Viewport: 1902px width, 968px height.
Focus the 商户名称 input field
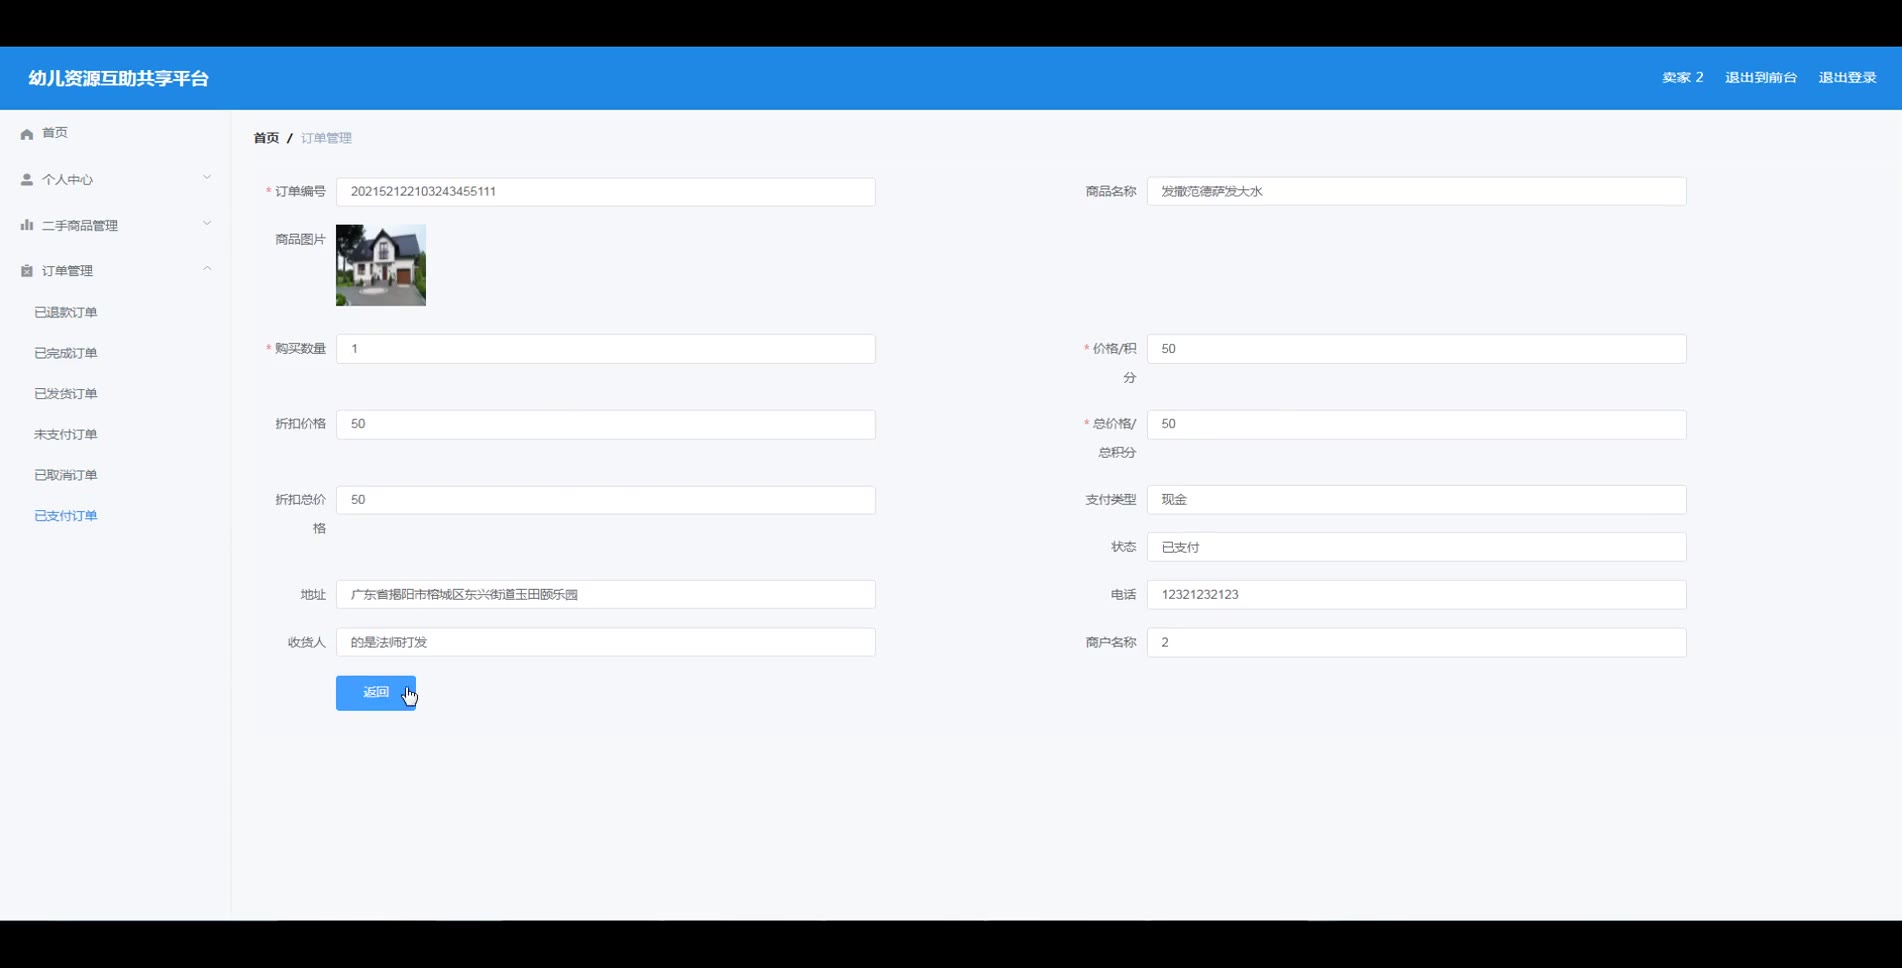coord(1416,642)
